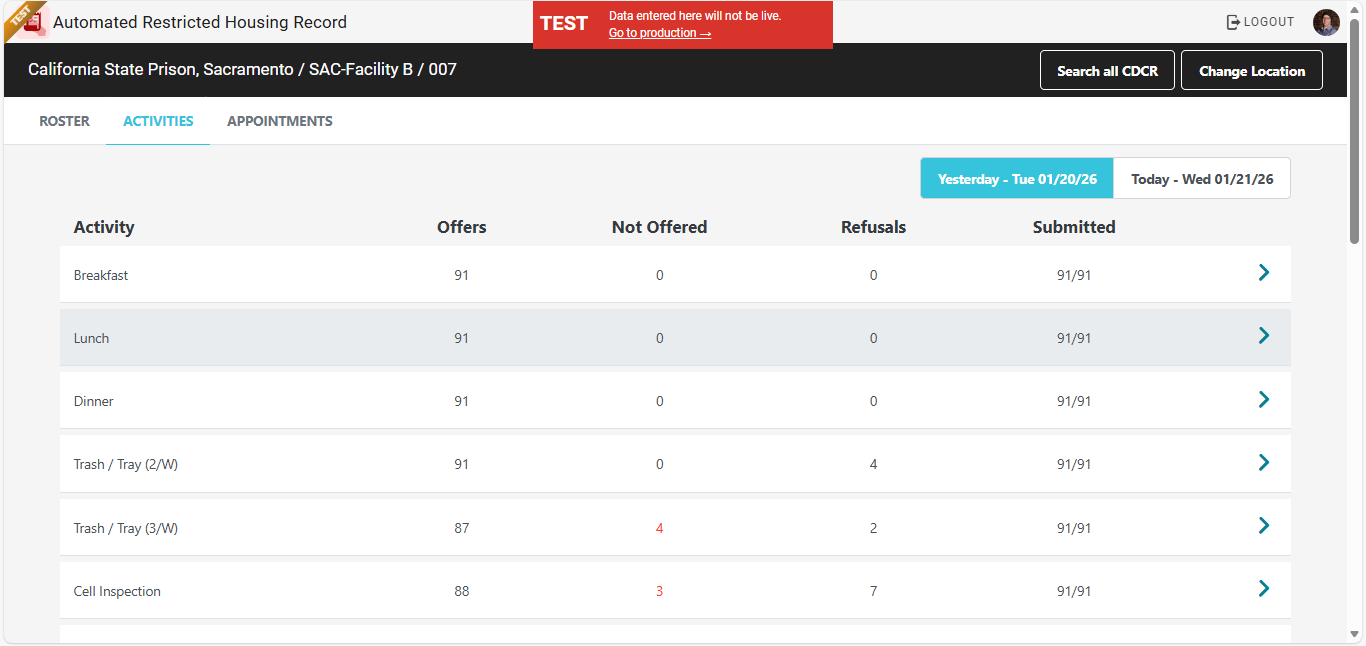
Task: Expand the Dinner row chevron
Action: pos(1264,399)
